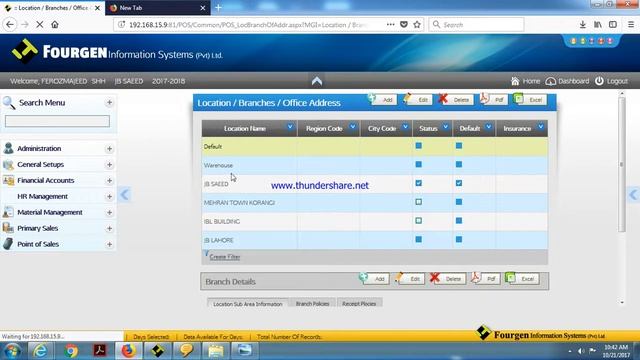
Task: Uncheck Default checkbox for JB SAEED row
Action: (459, 183)
